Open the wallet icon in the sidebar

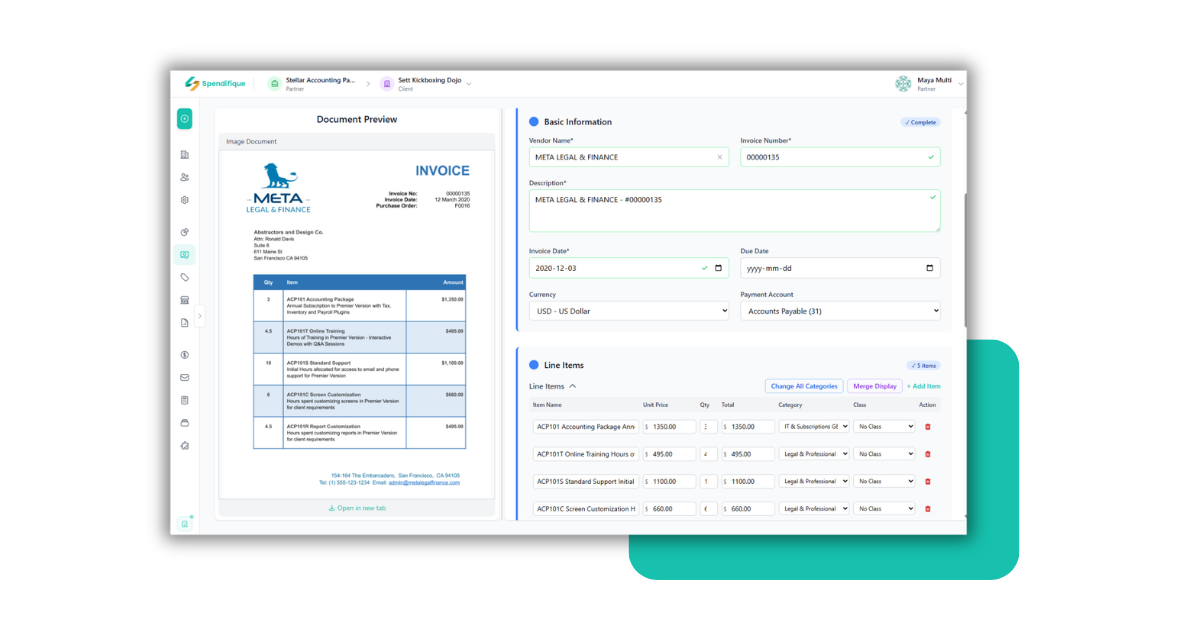[x=185, y=423]
